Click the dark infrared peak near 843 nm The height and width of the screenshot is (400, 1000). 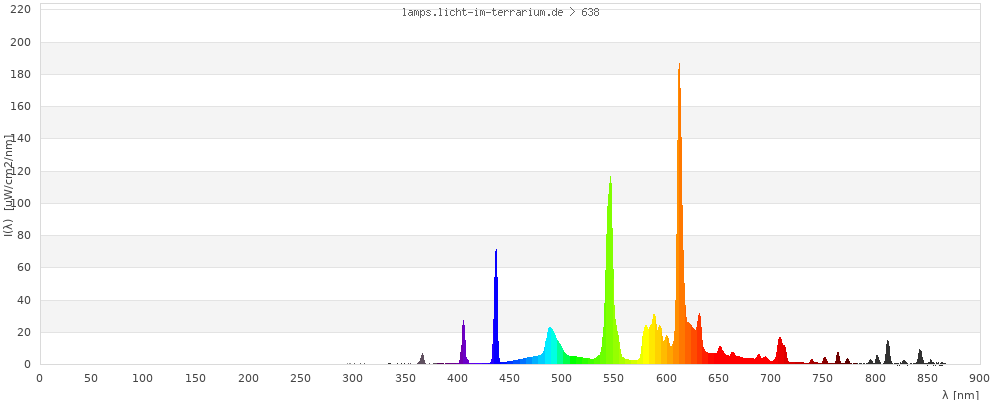[x=920, y=357]
